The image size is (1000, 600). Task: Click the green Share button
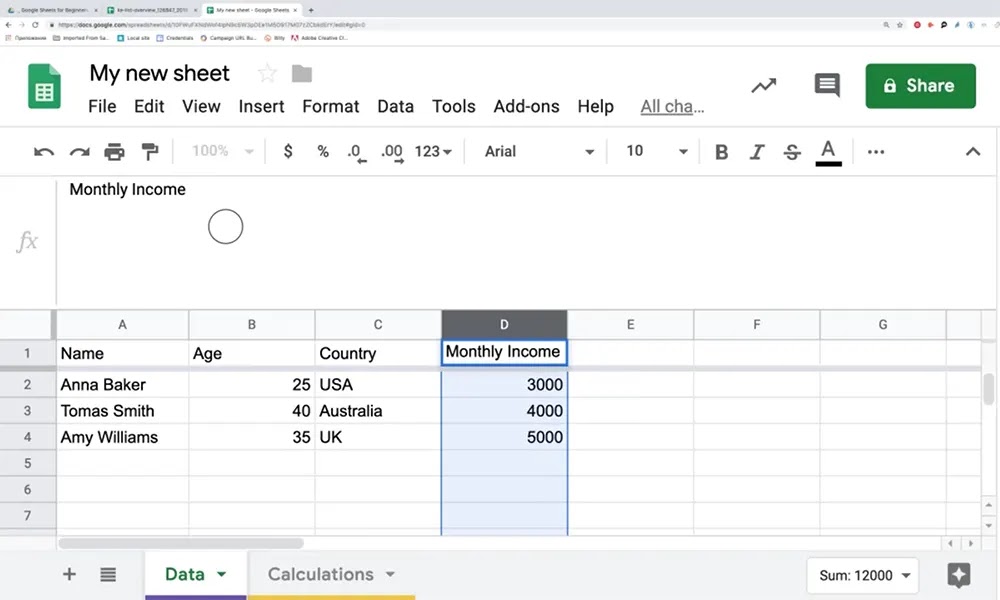(x=920, y=85)
